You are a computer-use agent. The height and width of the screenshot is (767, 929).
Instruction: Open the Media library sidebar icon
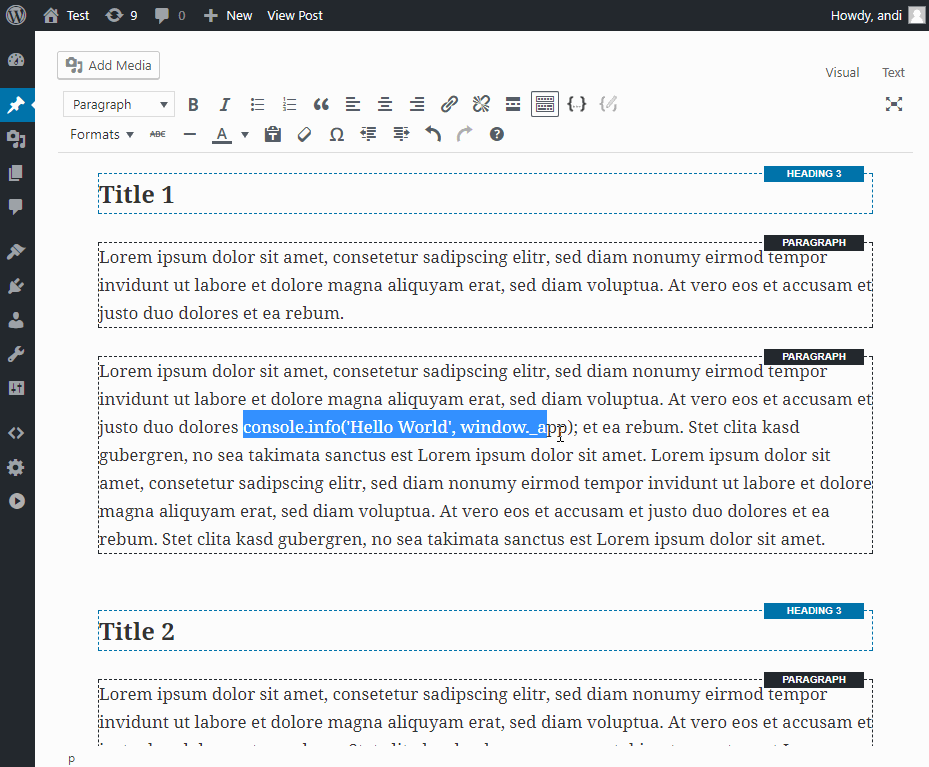(x=16, y=139)
